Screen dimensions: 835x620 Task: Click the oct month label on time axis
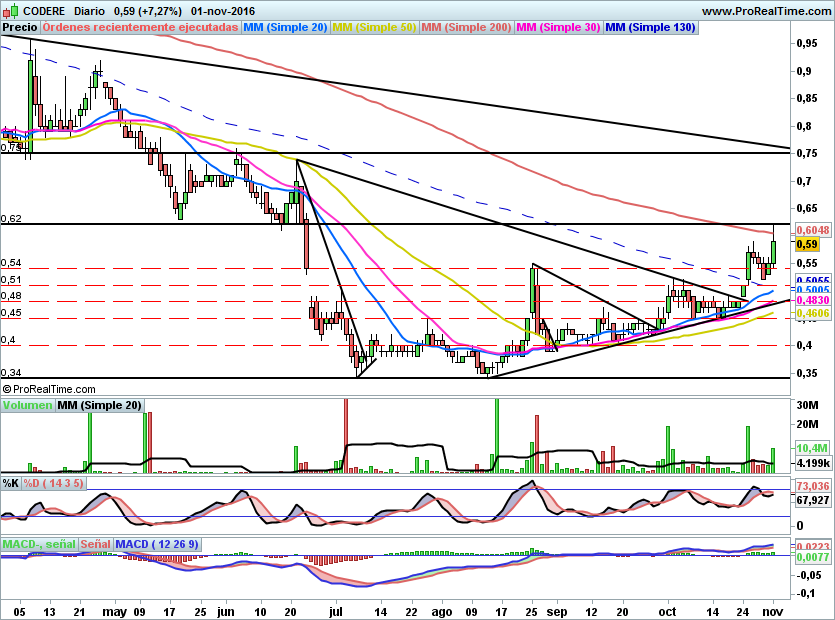click(x=667, y=611)
